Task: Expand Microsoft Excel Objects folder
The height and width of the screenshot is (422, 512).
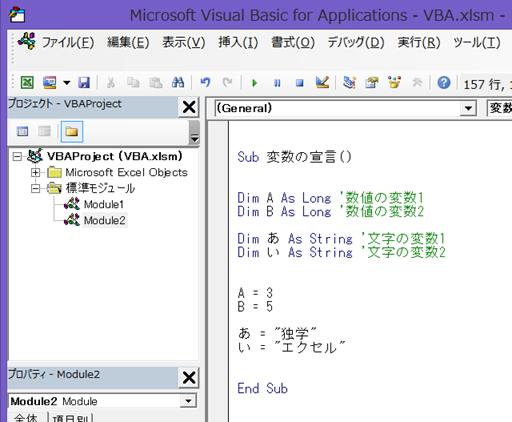Action: pyautogui.click(x=35, y=173)
